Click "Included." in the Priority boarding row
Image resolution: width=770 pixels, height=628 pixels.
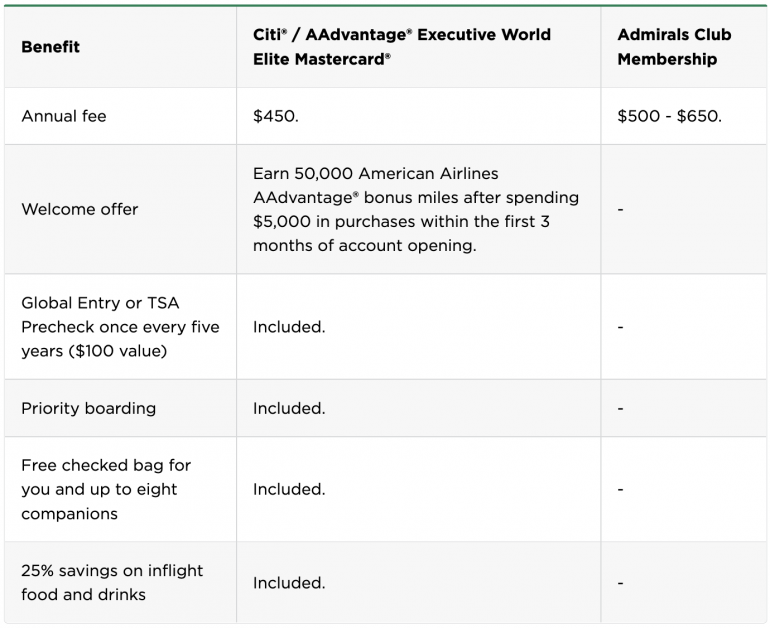(289, 408)
